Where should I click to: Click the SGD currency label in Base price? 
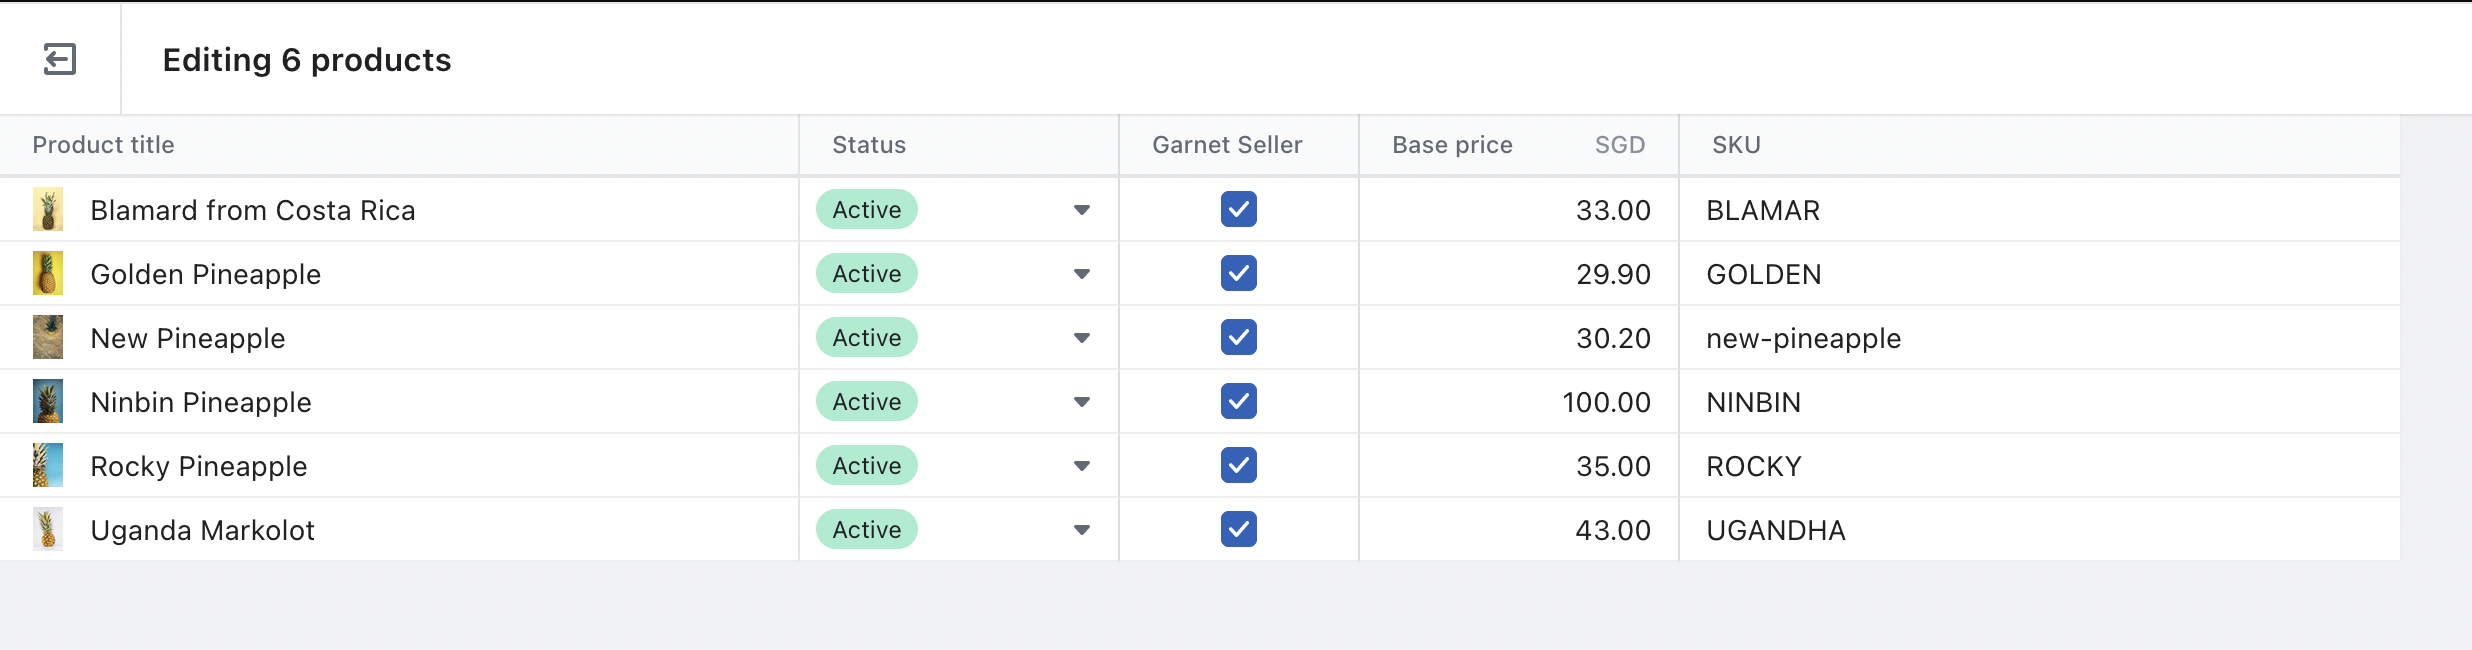(x=1618, y=144)
